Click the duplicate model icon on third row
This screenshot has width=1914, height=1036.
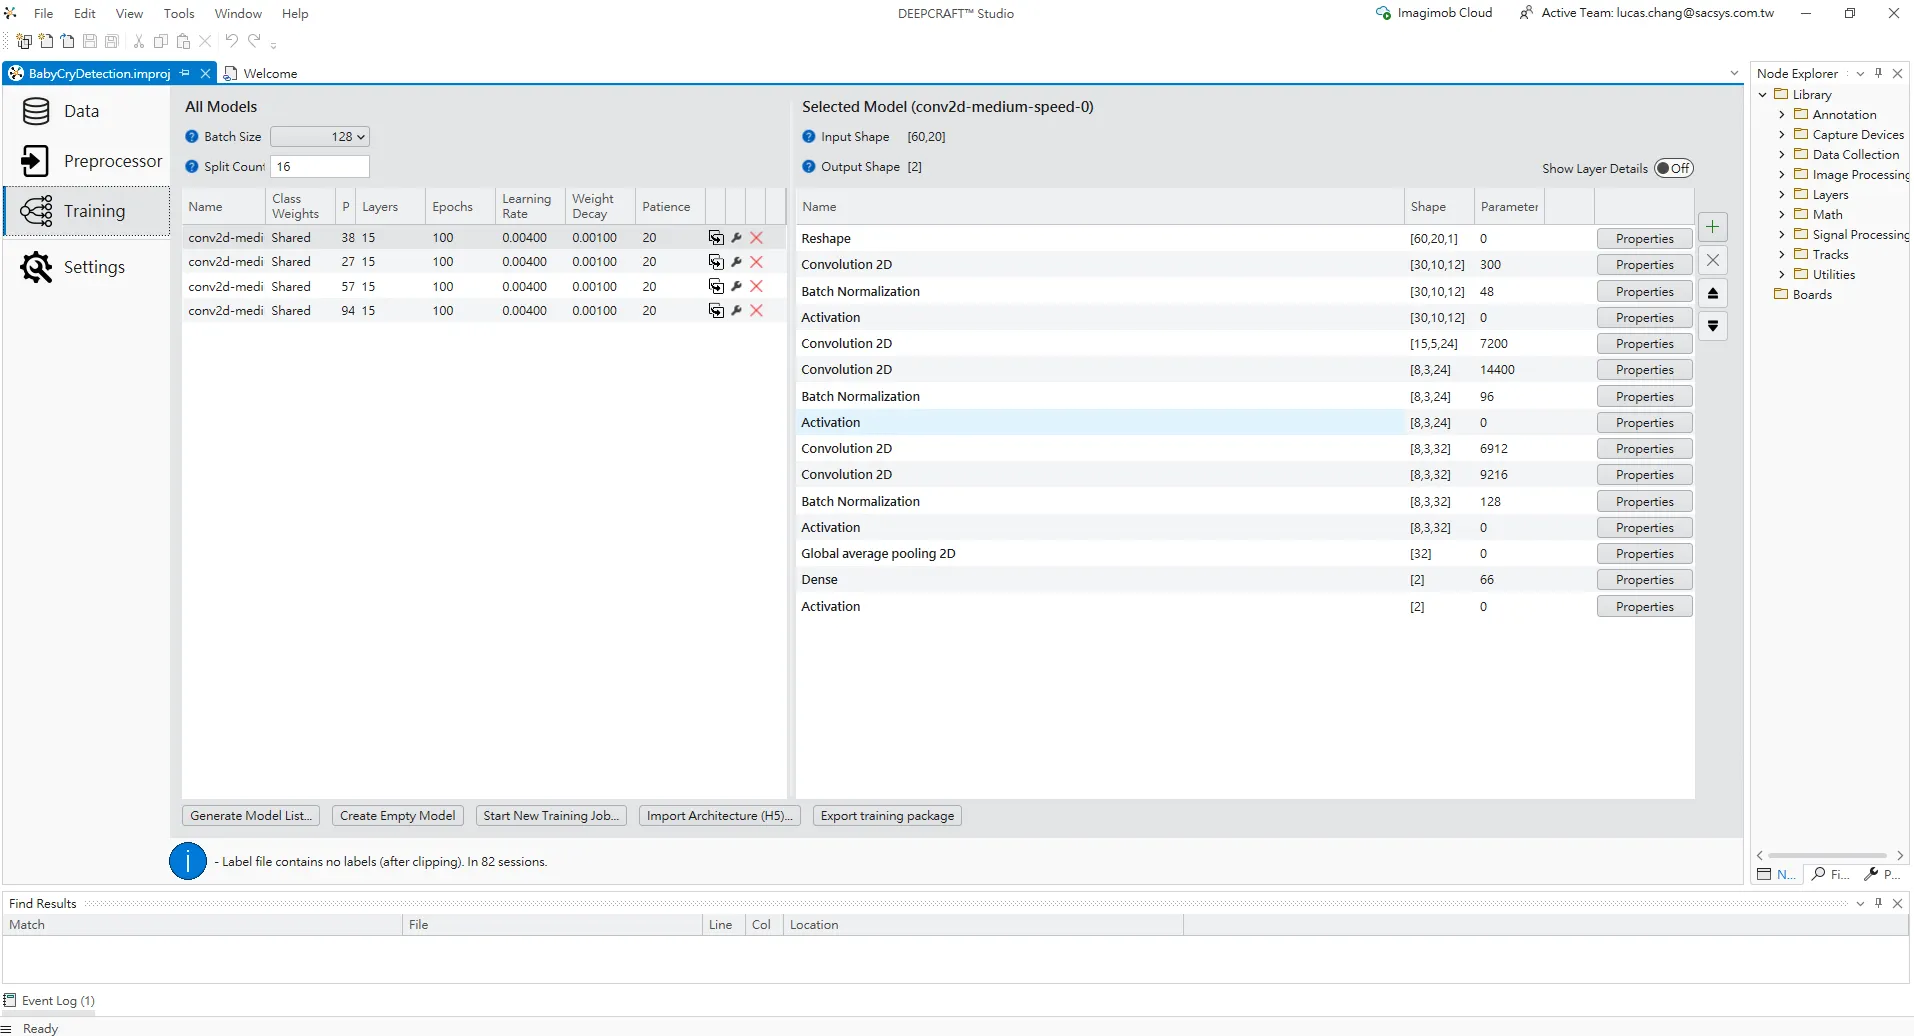pyautogui.click(x=716, y=287)
